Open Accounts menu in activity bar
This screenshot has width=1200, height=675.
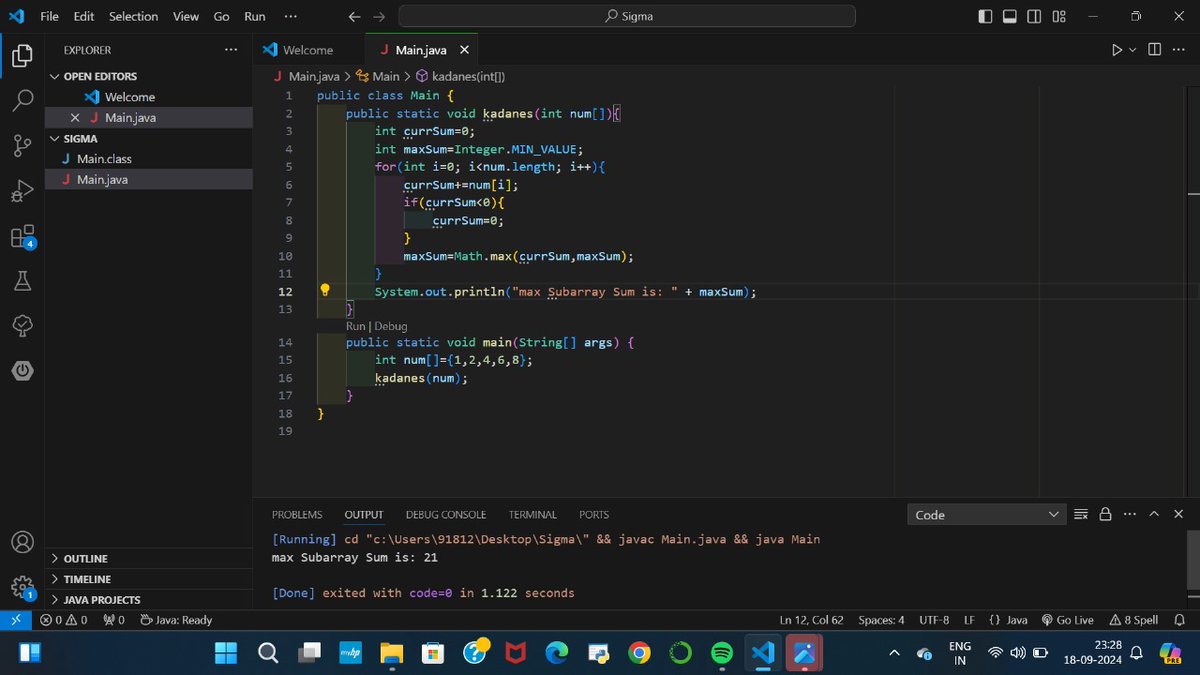[x=22, y=543]
